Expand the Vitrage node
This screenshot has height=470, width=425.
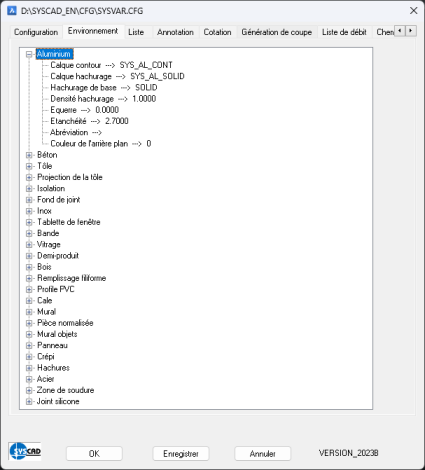coord(29,245)
